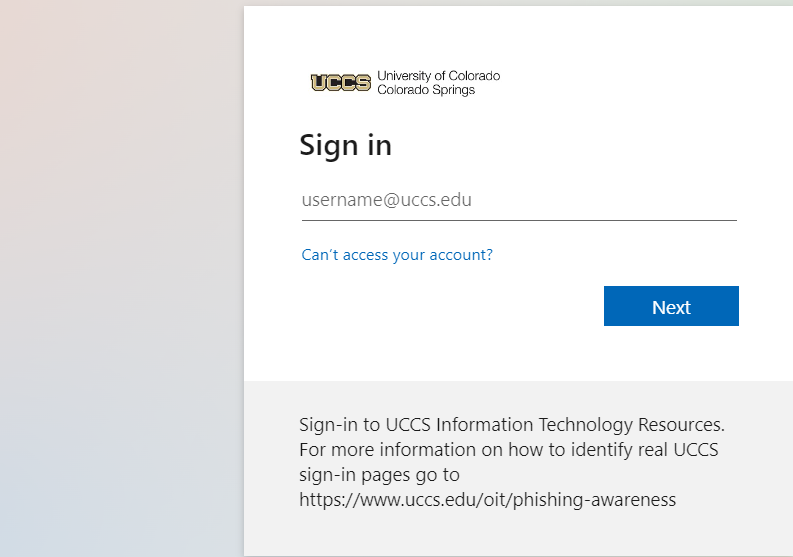This screenshot has width=793, height=557.
Task: Click the 'Sign in' heading
Action: (345, 146)
